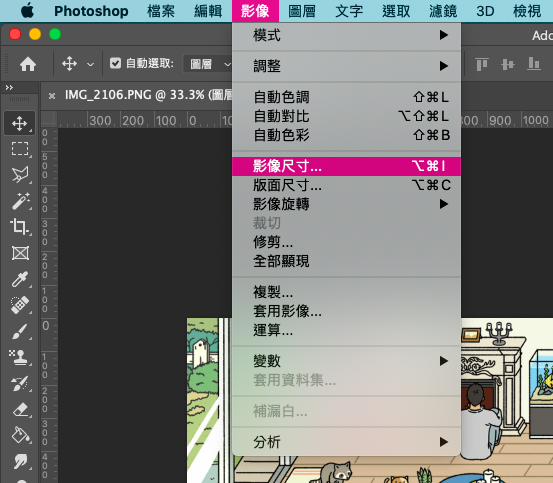Open the 文字 menu in menu bar

349,11
